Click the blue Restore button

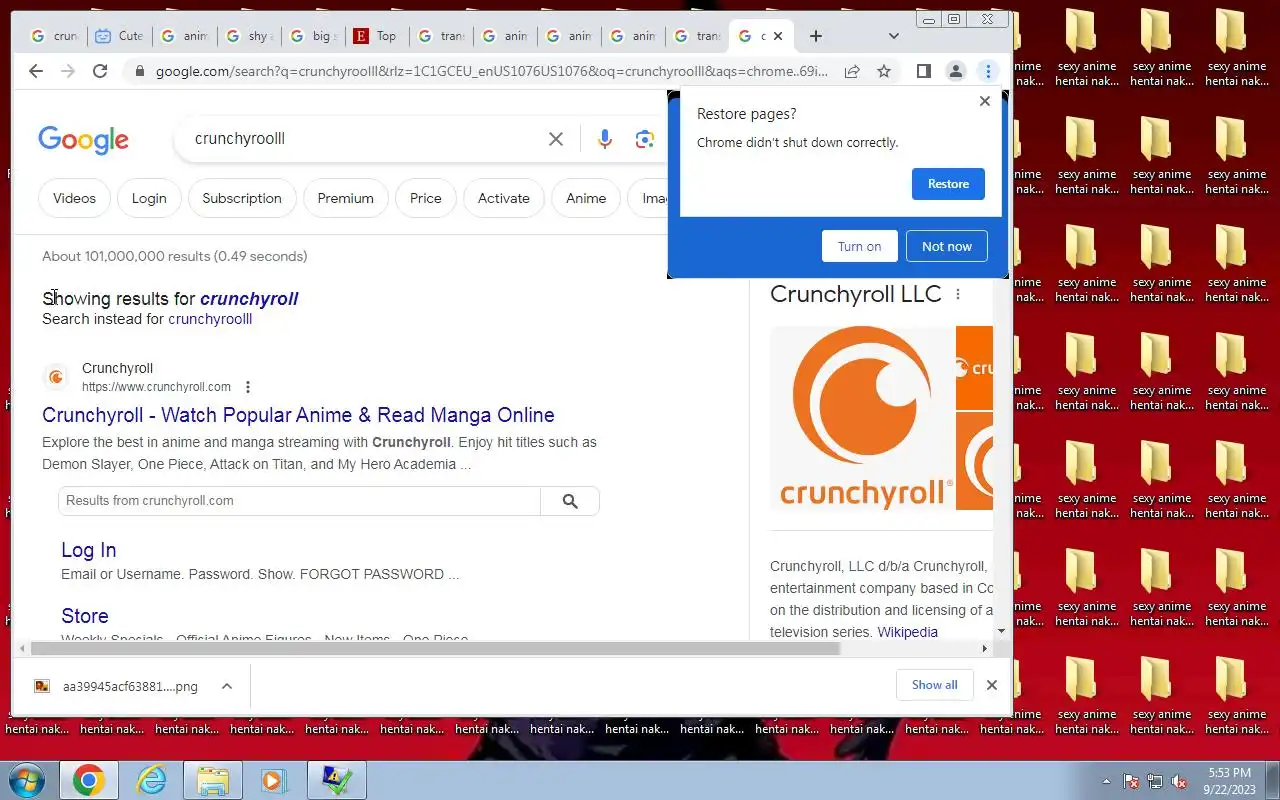[948, 184]
